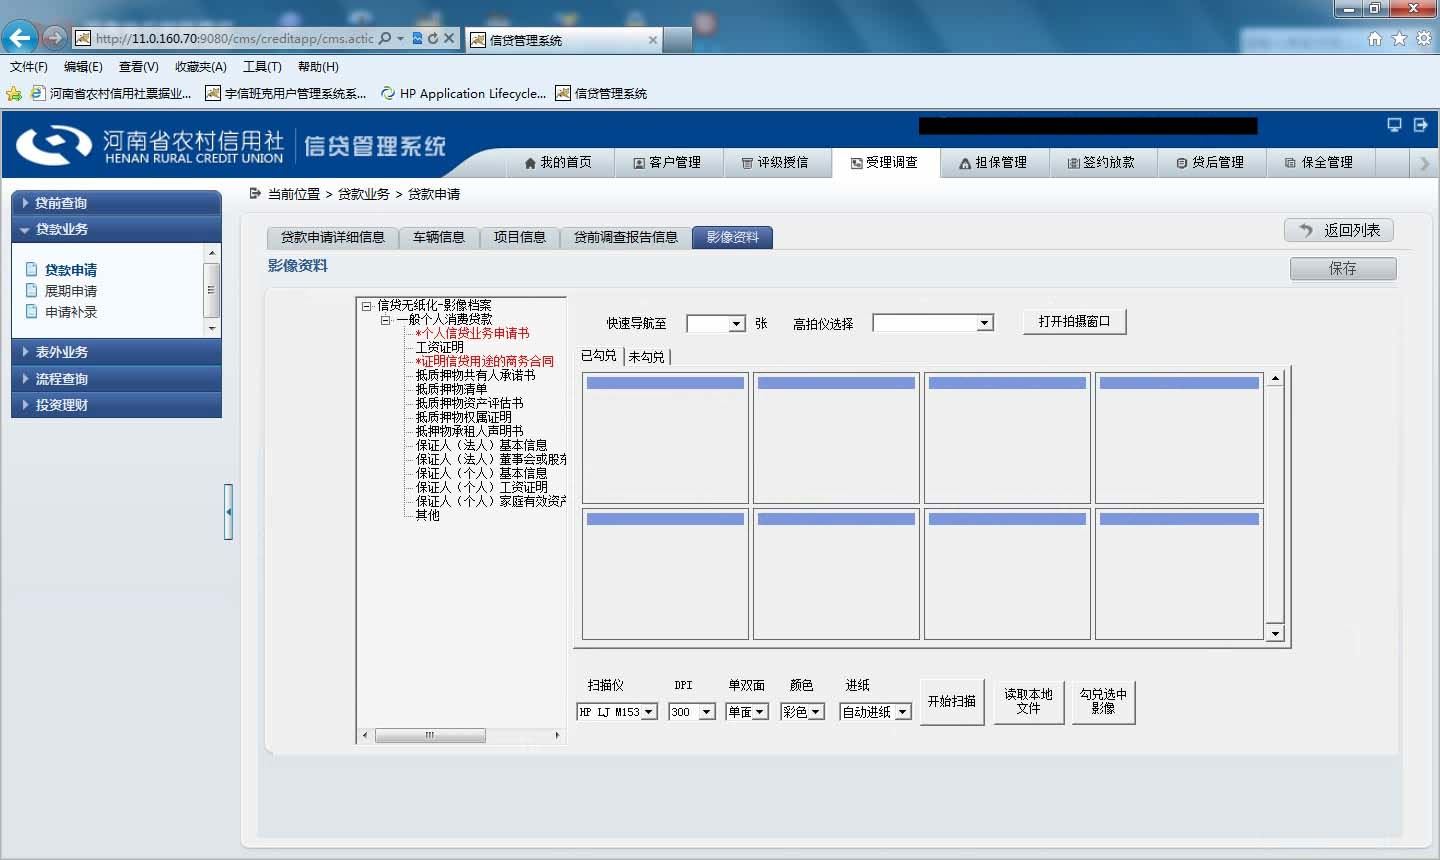Open 担保管理 navigation tab
The height and width of the screenshot is (860, 1440).
pos(993,162)
